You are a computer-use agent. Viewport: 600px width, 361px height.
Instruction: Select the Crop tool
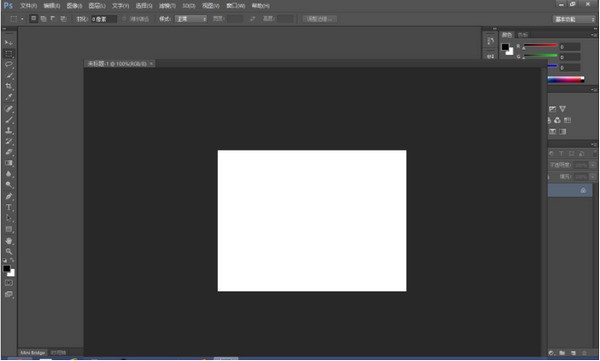[8, 86]
